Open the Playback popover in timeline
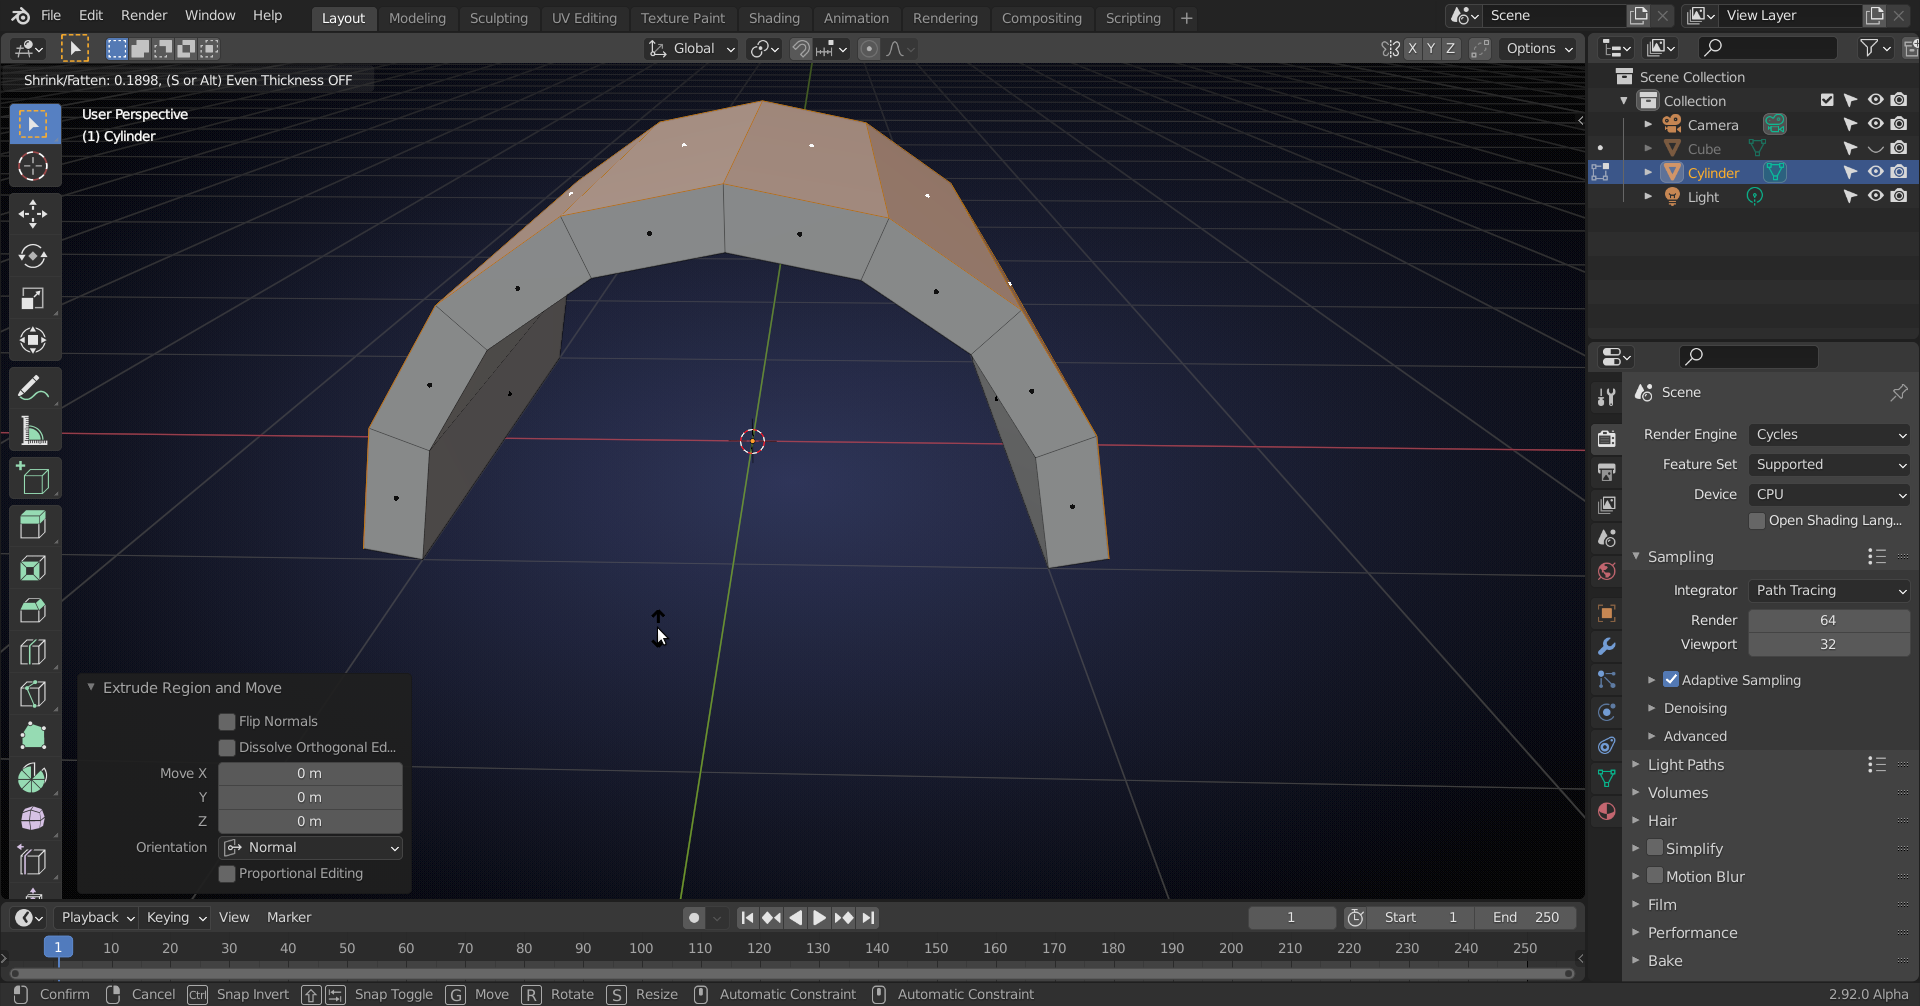1920x1006 pixels. pyautogui.click(x=96, y=918)
